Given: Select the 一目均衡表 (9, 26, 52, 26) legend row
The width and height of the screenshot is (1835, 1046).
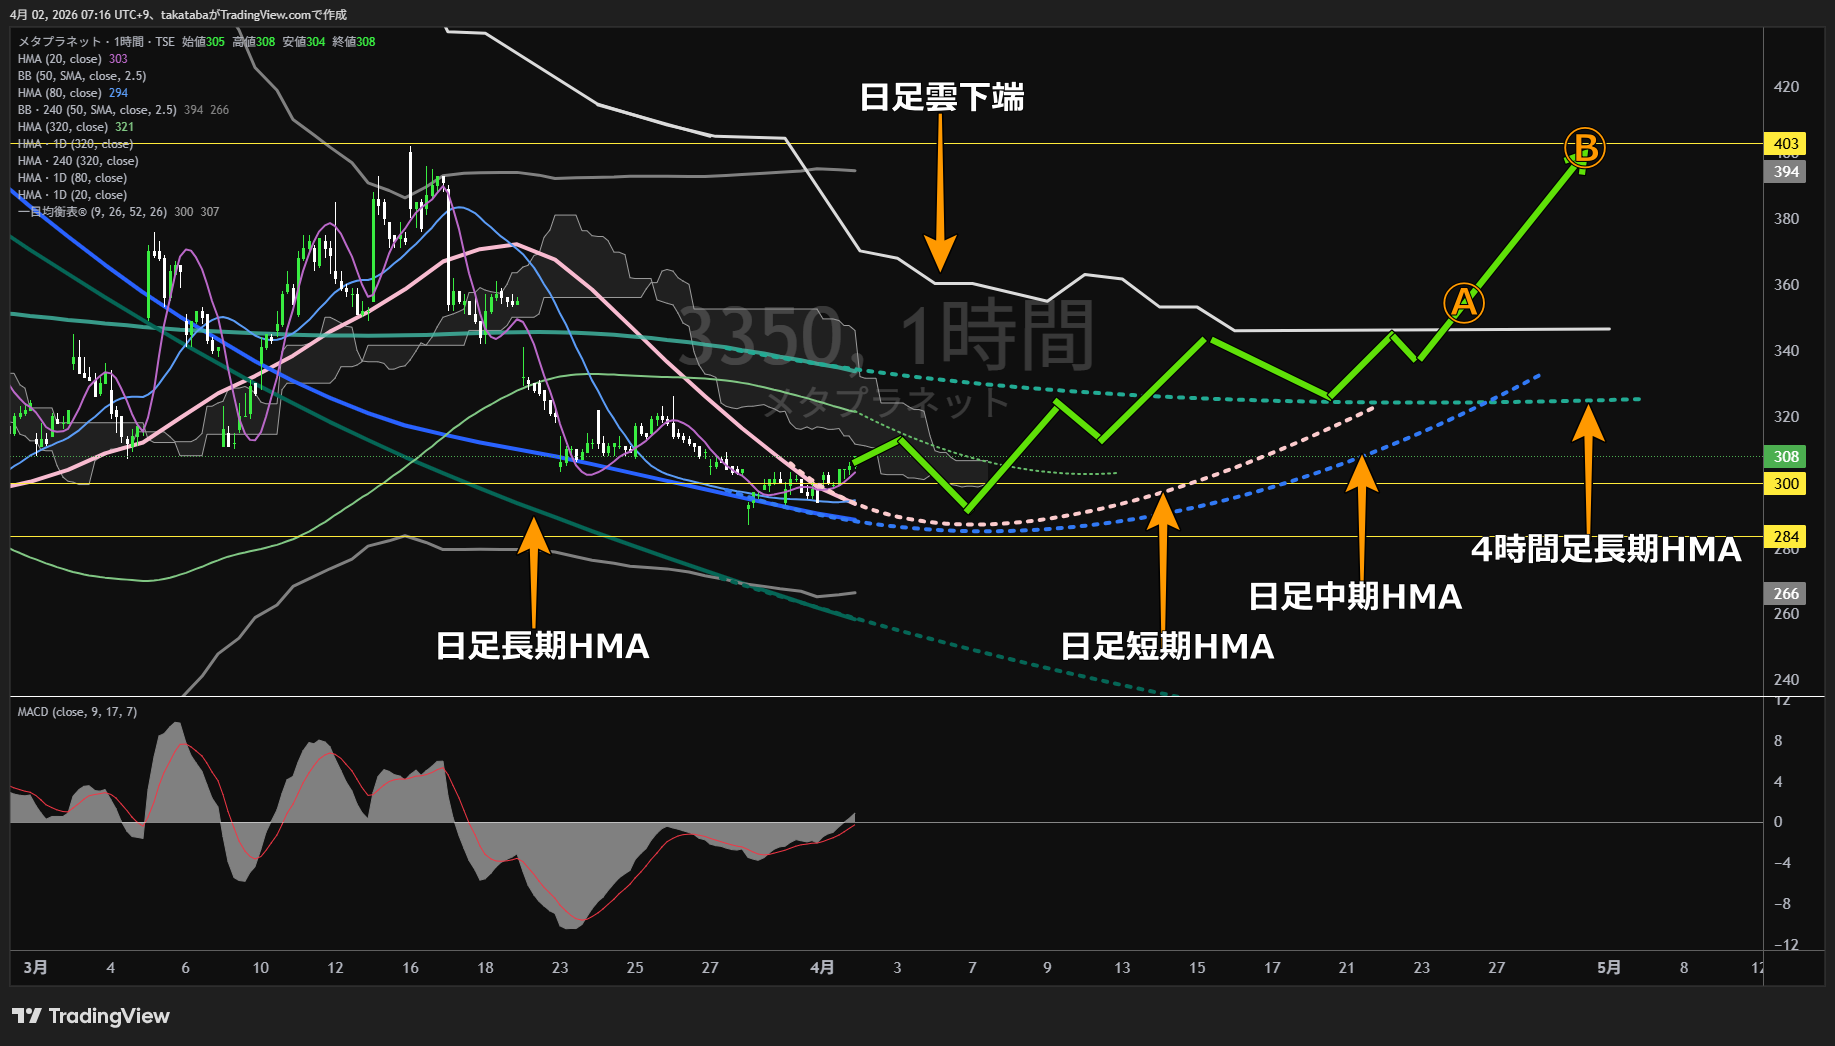Looking at the screenshot, I should 118,212.
